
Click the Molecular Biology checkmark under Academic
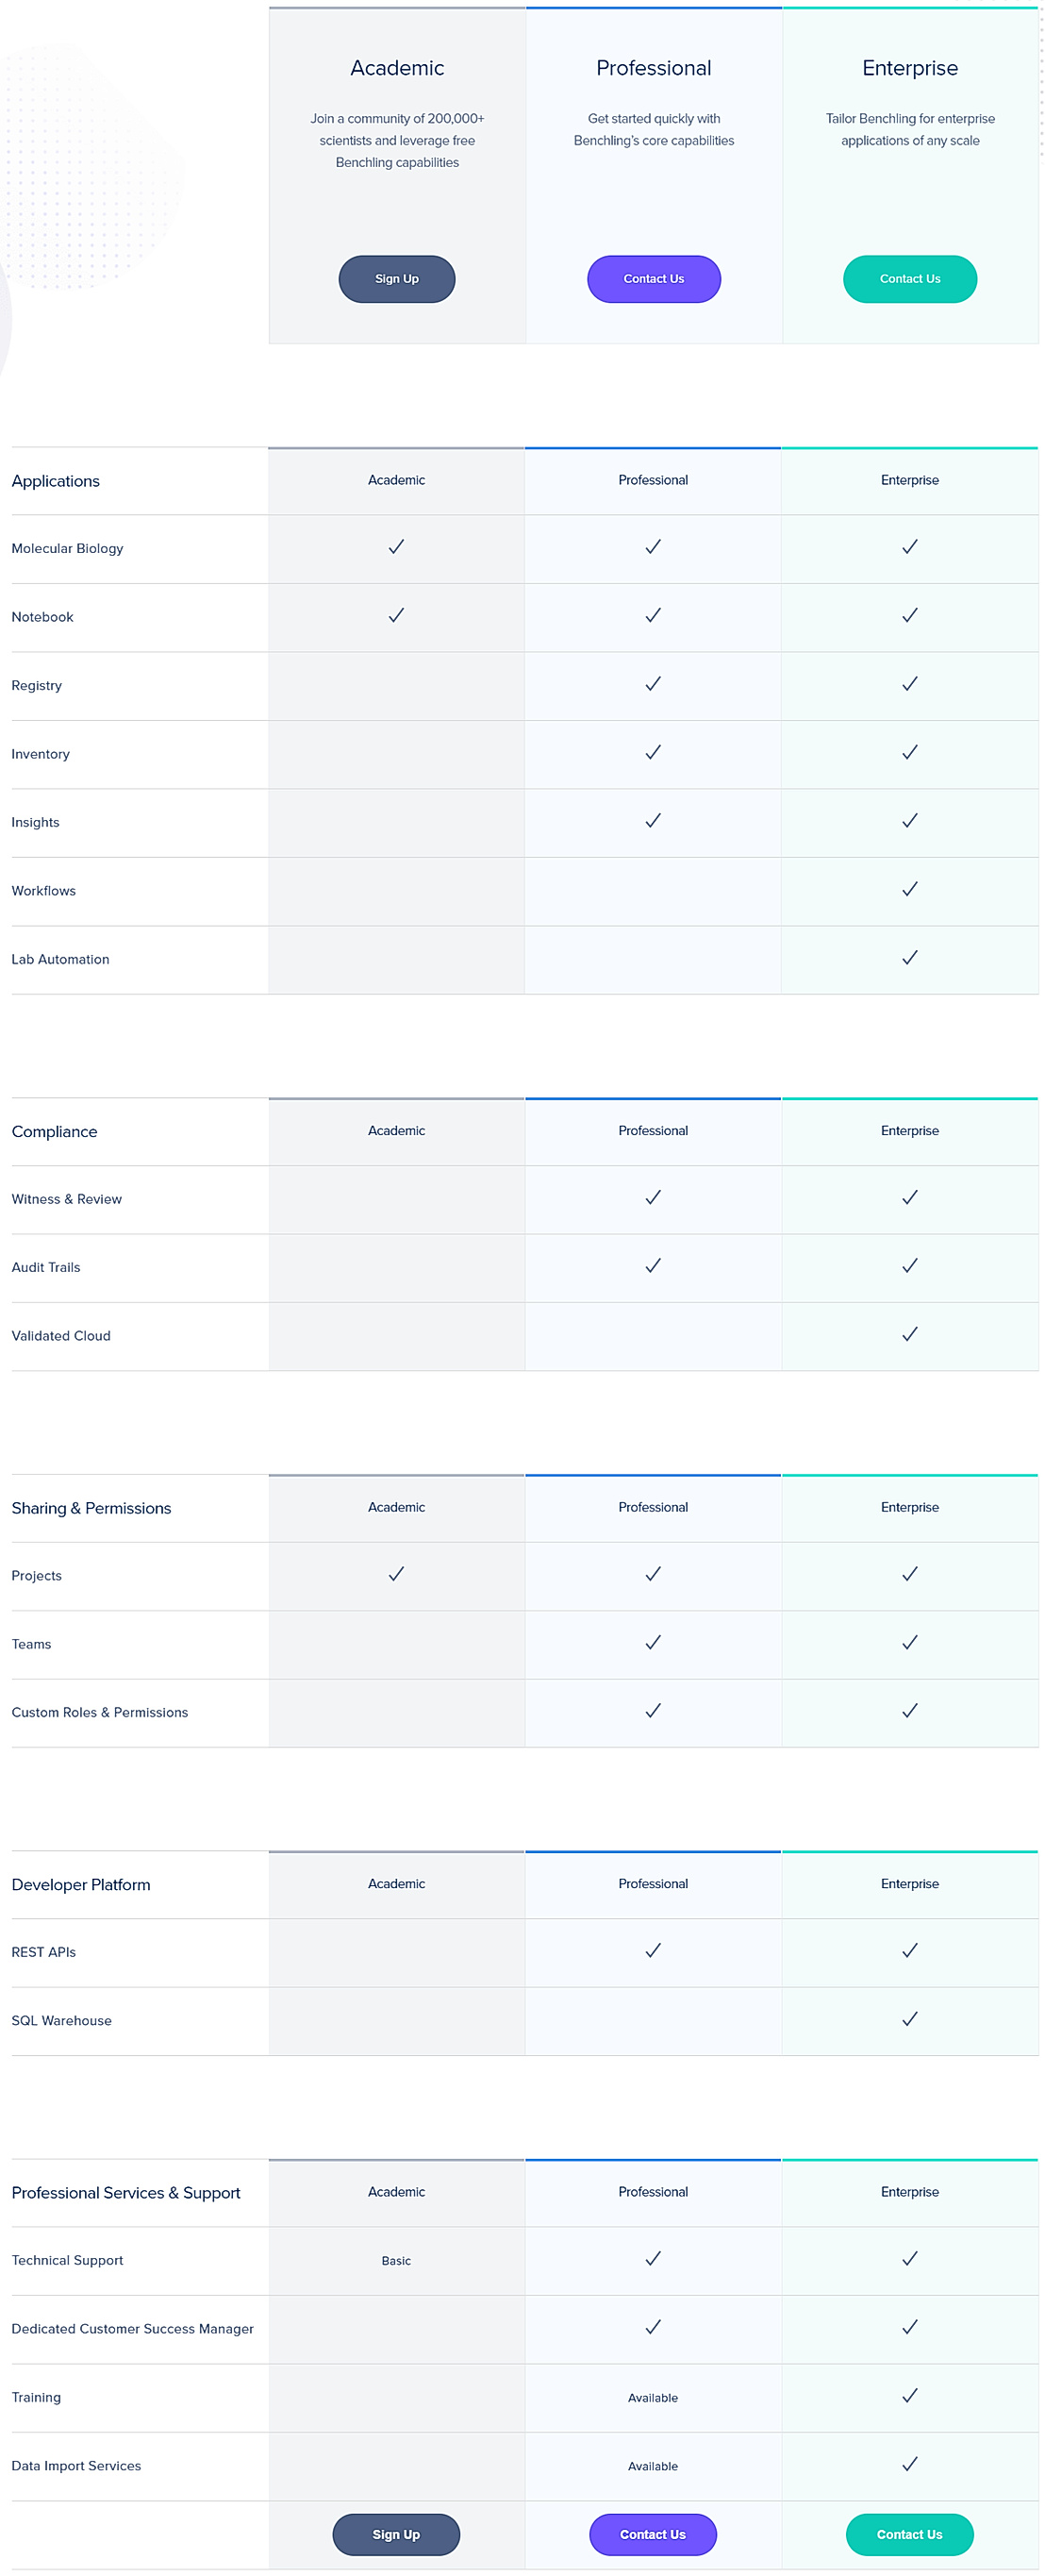396,547
